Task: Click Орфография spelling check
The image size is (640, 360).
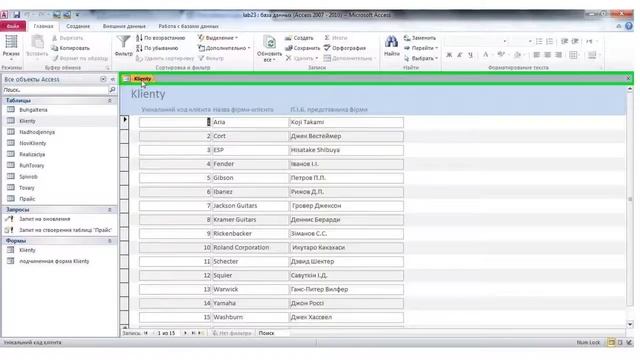Action: 345,48
